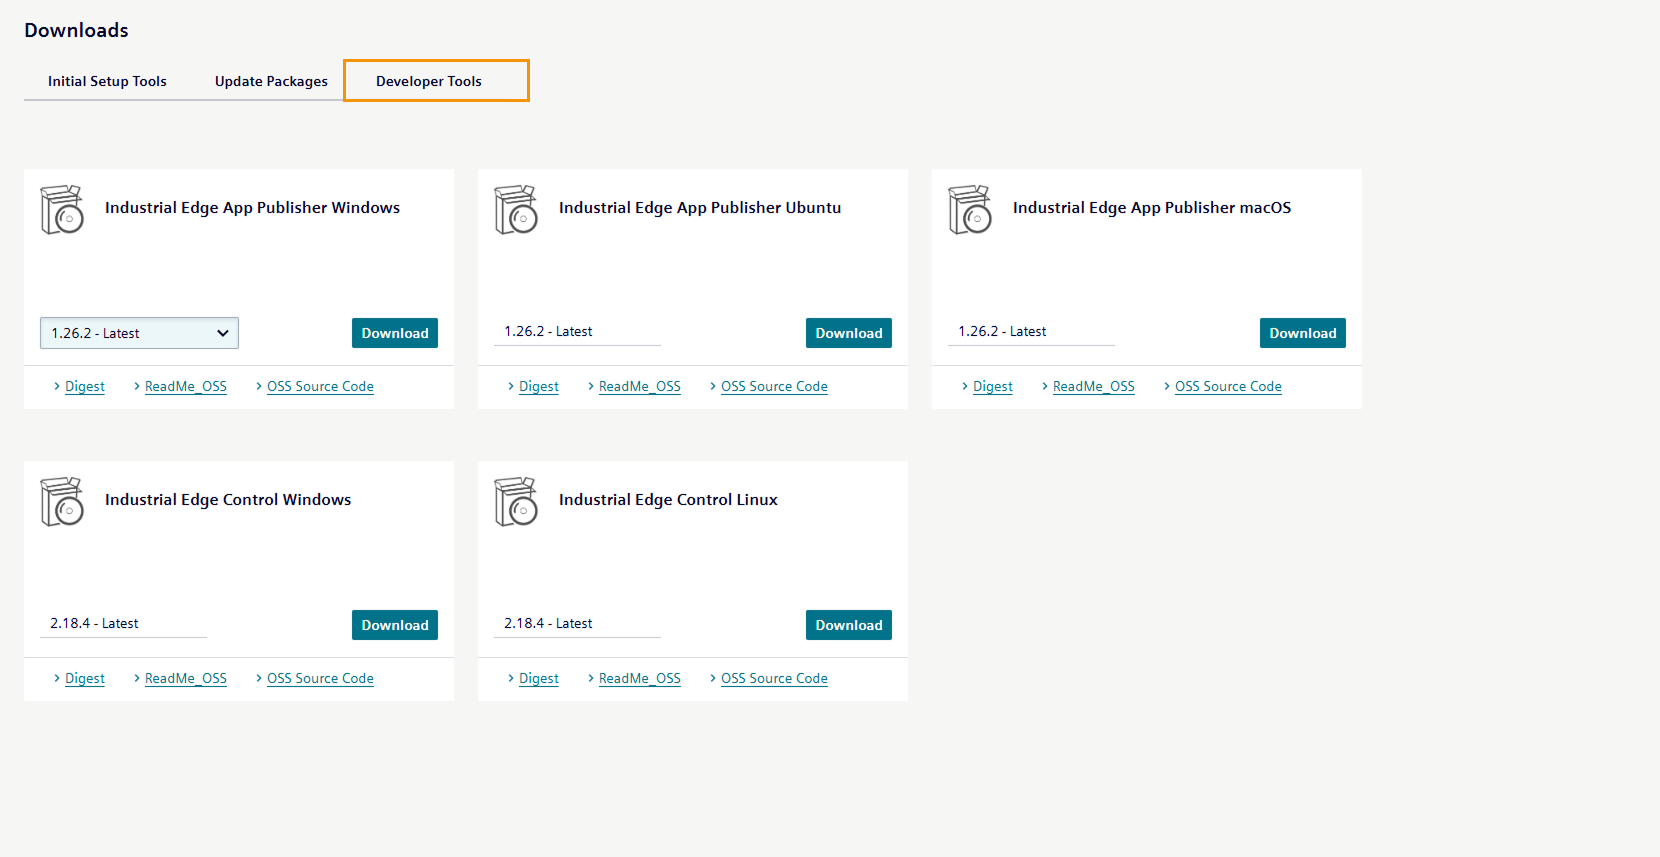This screenshot has height=857, width=1660.
Task: Switch to the Update Packages tab
Action: (x=271, y=81)
